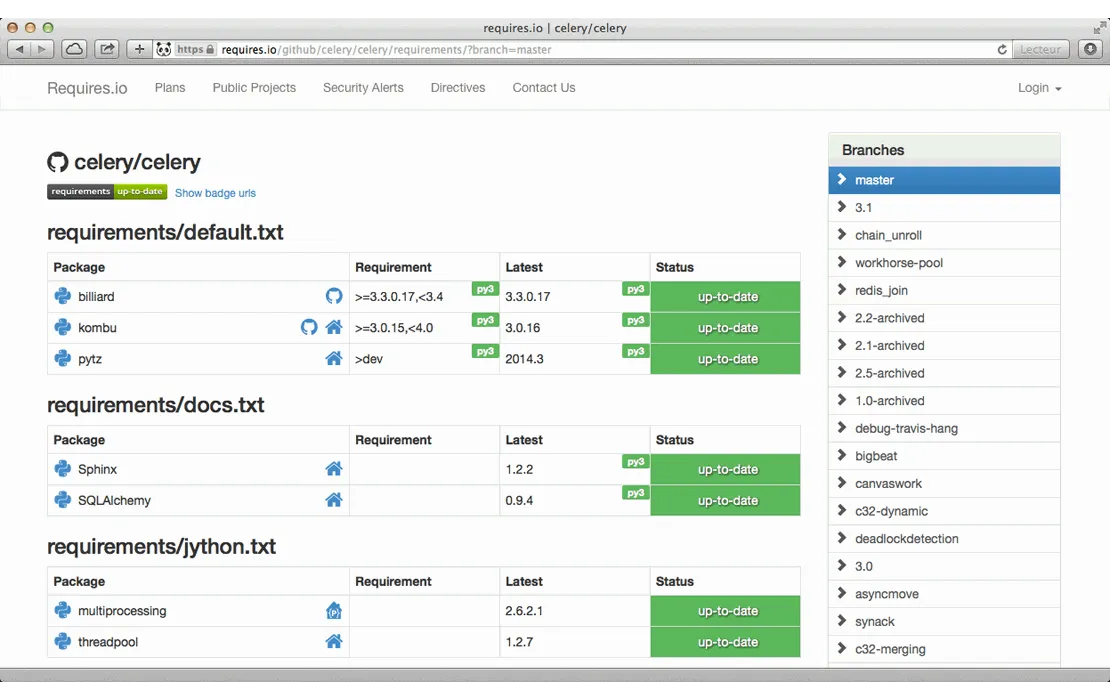Go back using the browser back arrow
This screenshot has height=700, width=1110.
click(19, 49)
